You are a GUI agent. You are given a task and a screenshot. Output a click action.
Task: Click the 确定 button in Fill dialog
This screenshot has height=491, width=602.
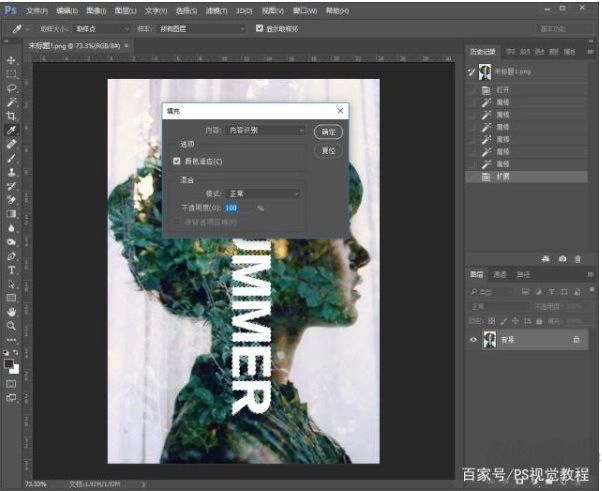point(327,131)
